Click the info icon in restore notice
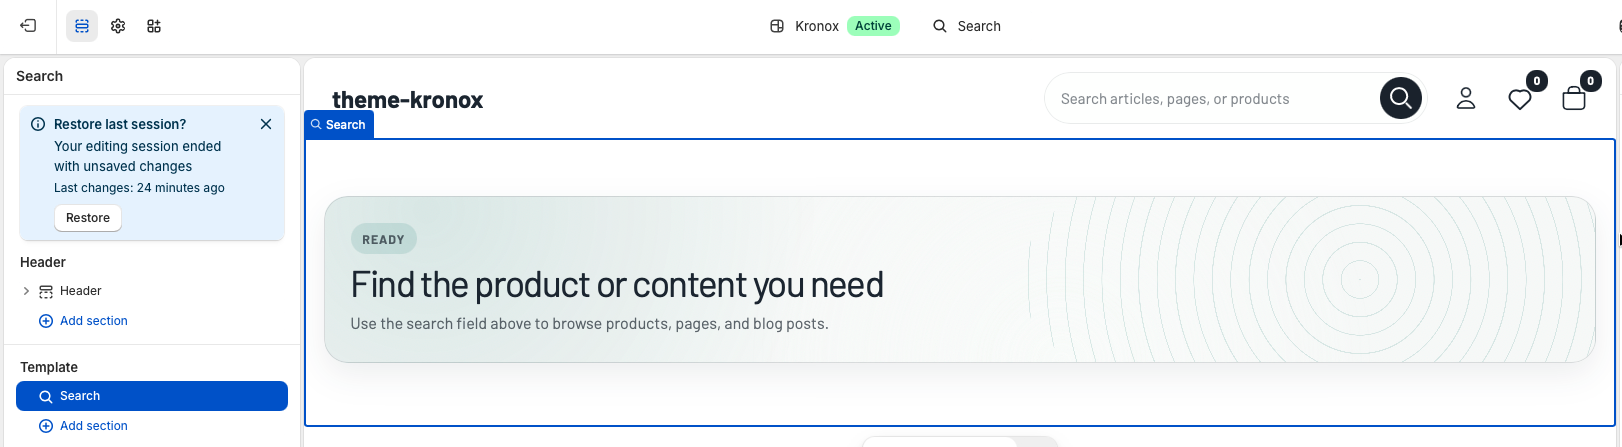1622x447 pixels. click(38, 124)
